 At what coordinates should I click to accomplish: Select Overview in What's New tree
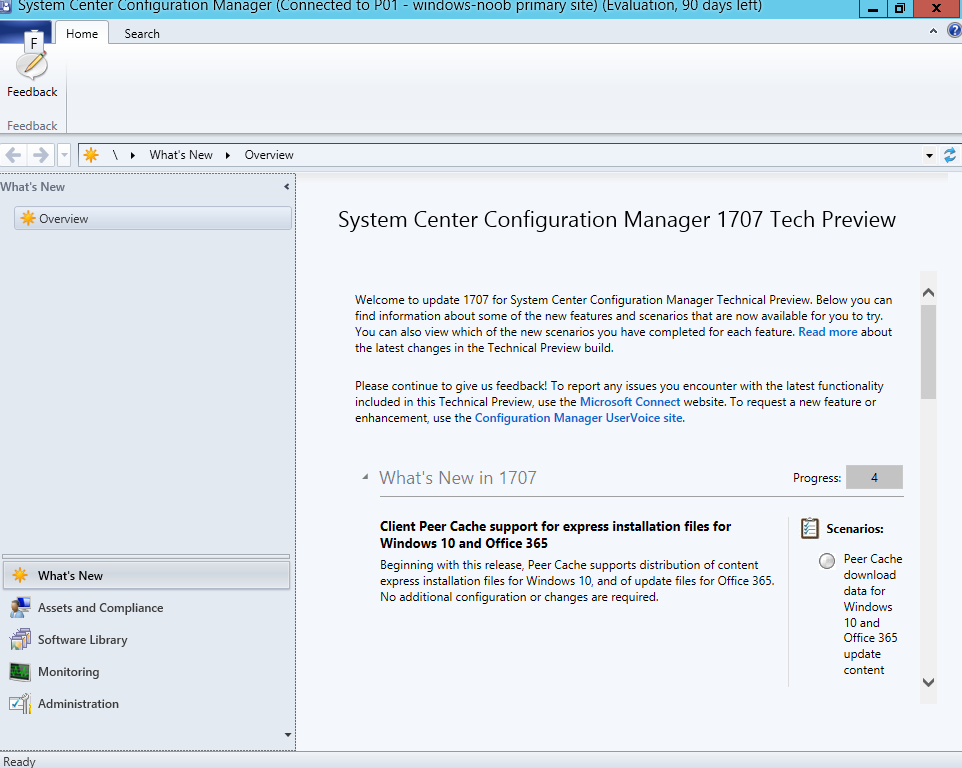pyautogui.click(x=153, y=218)
